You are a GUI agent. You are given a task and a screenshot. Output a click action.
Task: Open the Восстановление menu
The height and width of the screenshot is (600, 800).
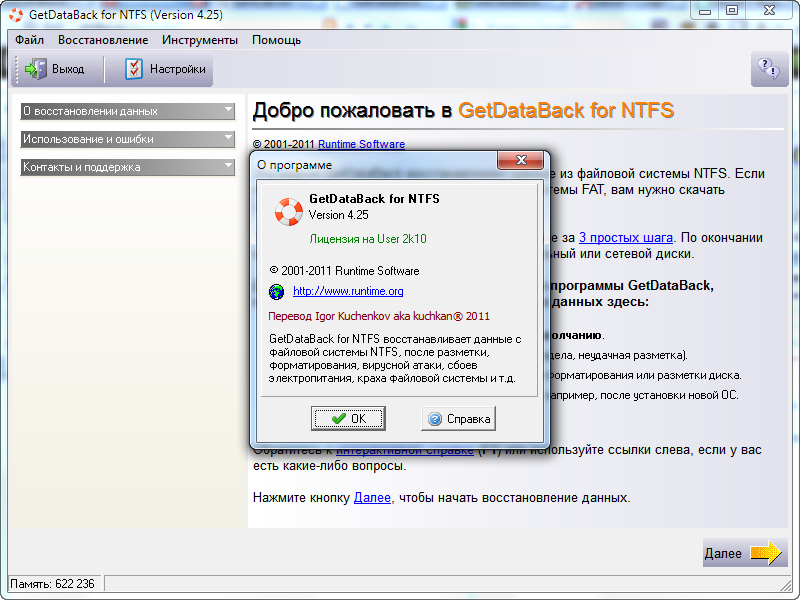click(x=102, y=40)
